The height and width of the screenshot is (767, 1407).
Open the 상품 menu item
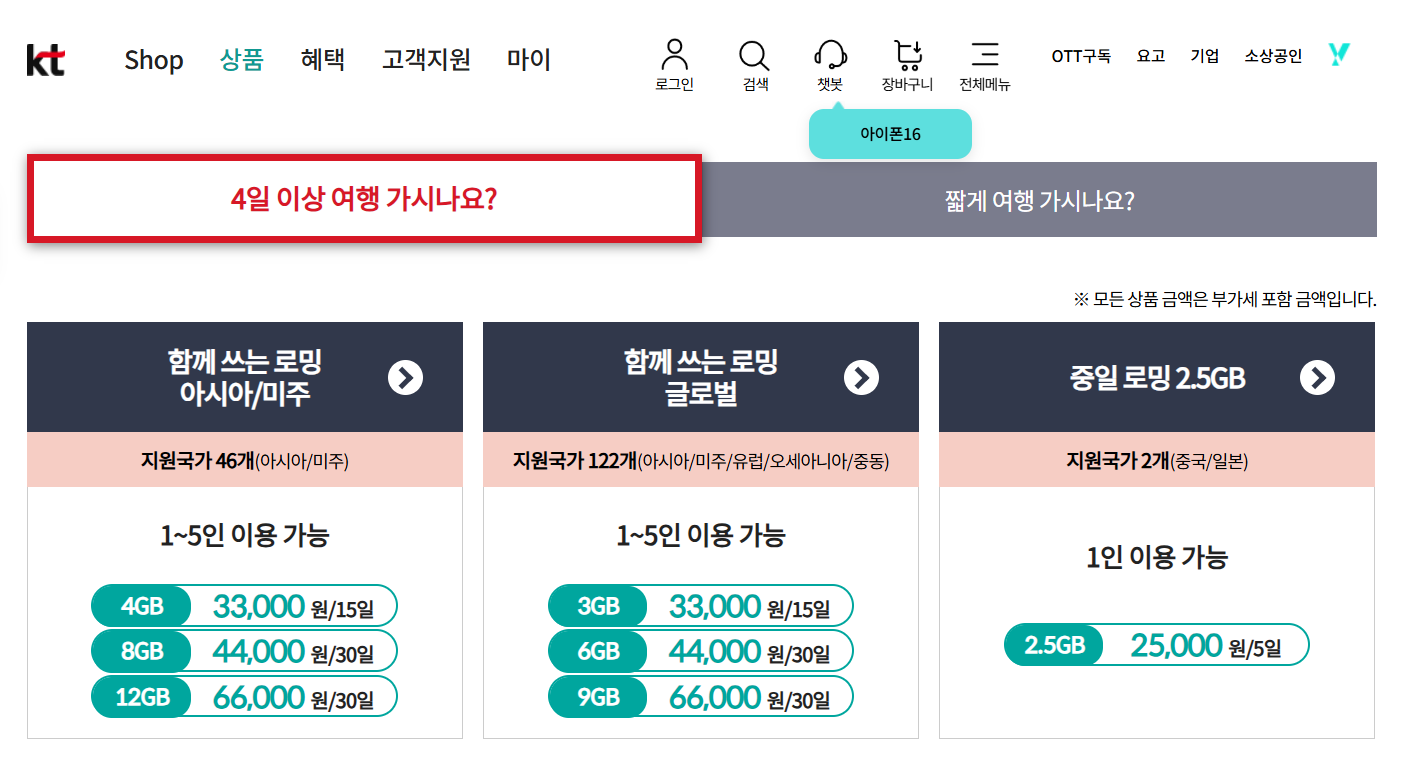pyautogui.click(x=242, y=60)
